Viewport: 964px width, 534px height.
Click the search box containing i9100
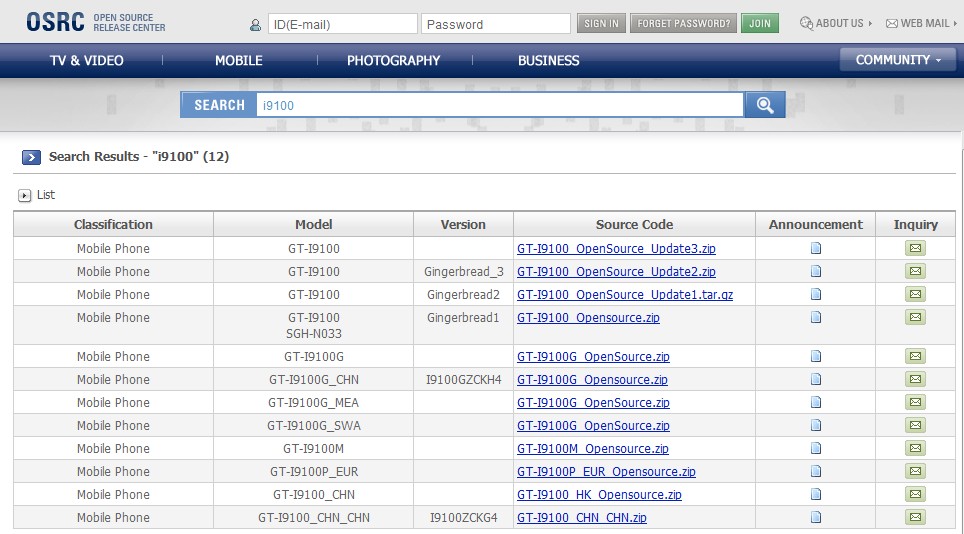[x=500, y=105]
